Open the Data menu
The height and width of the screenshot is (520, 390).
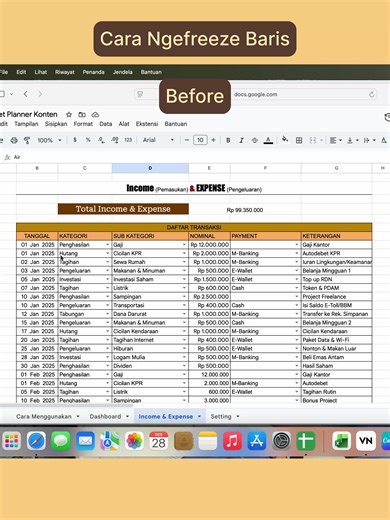(106, 124)
